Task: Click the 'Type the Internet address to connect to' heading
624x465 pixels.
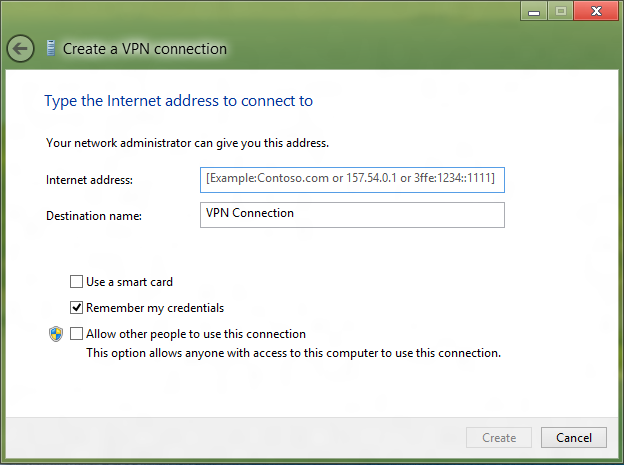Action: coord(178,101)
